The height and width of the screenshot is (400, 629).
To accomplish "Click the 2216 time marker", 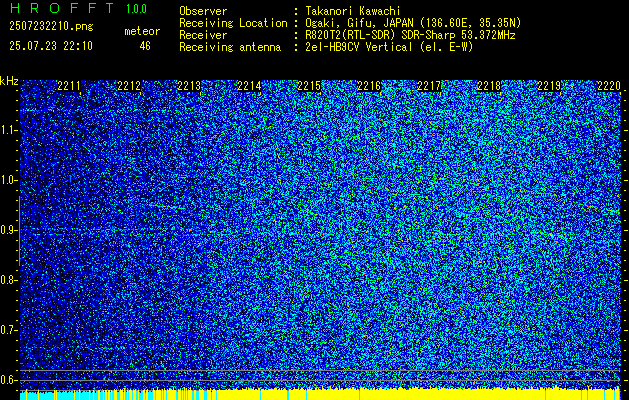I will coord(369,86).
